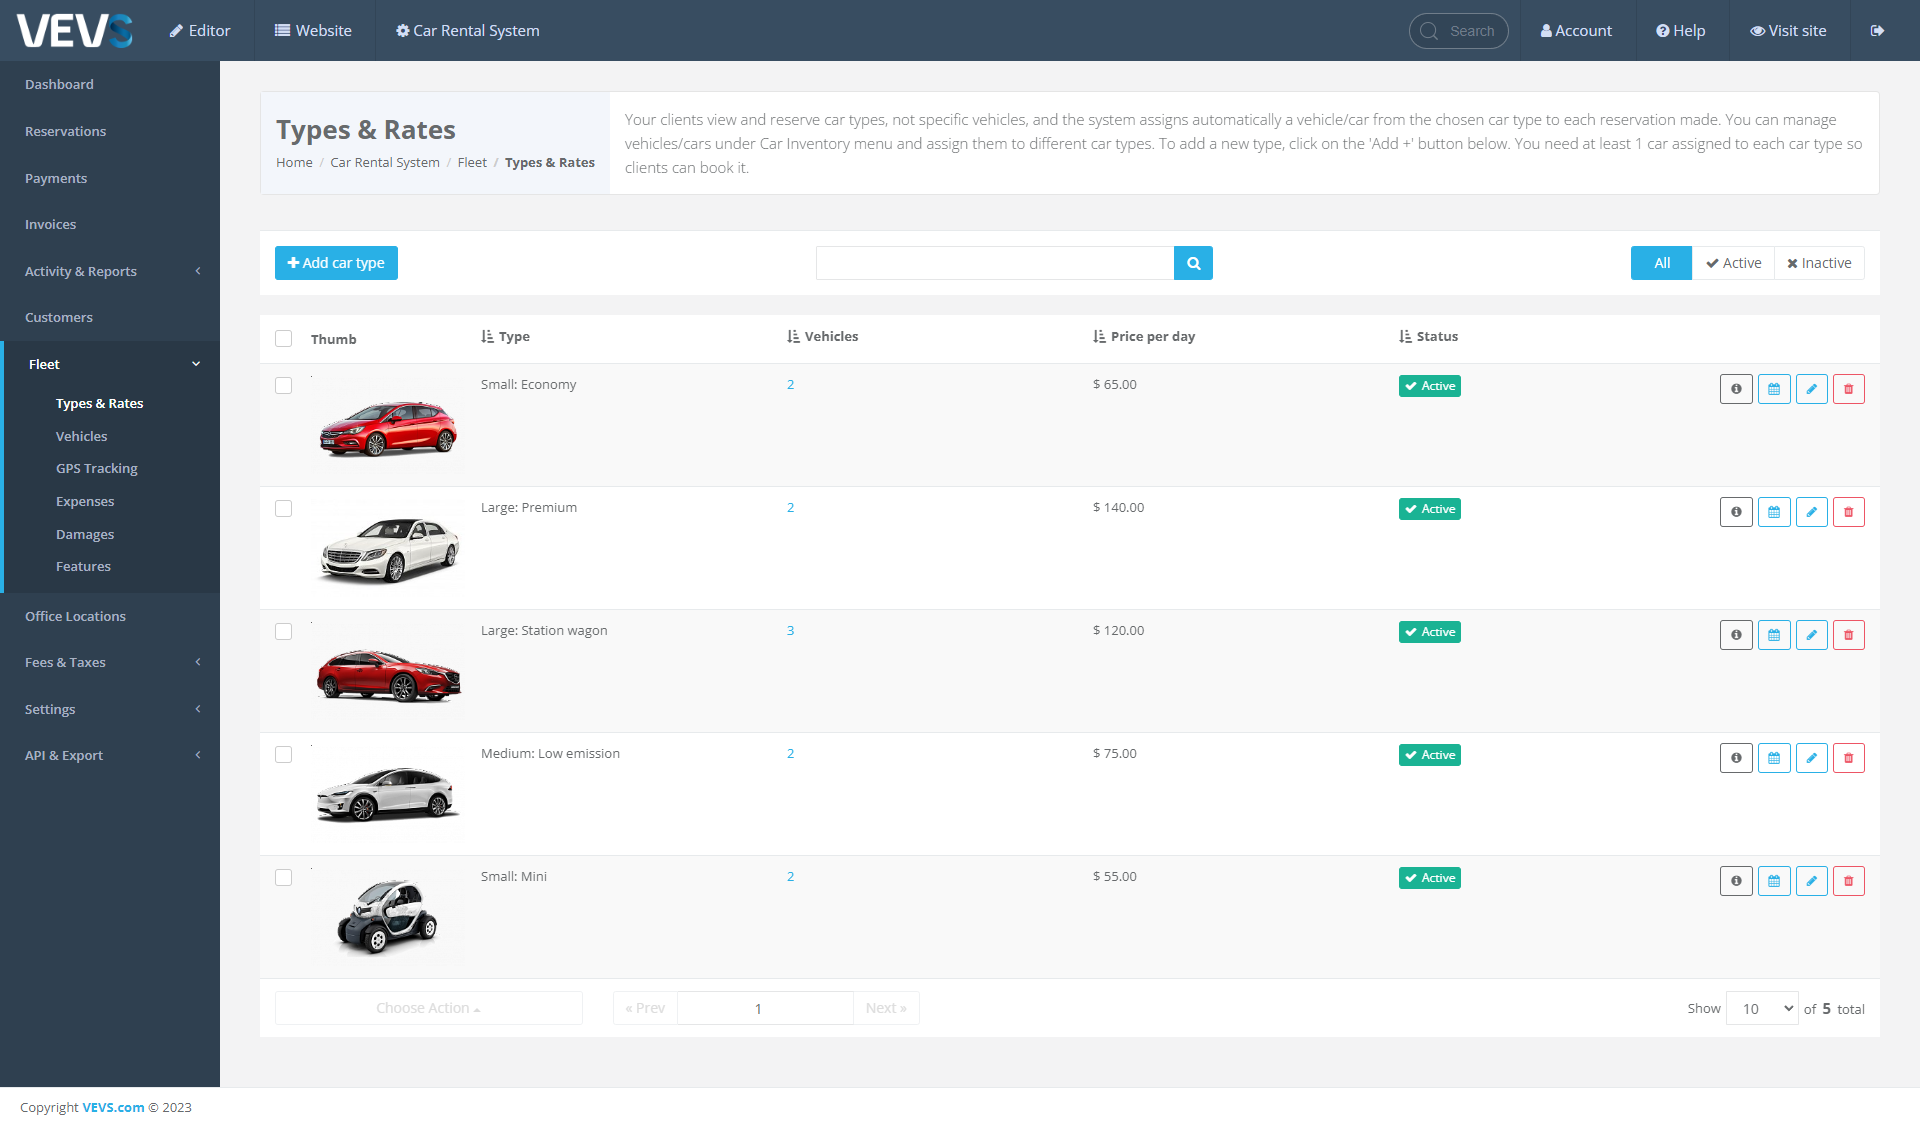
Task: Toggle the select-all checkbox in the table header
Action: tap(284, 339)
